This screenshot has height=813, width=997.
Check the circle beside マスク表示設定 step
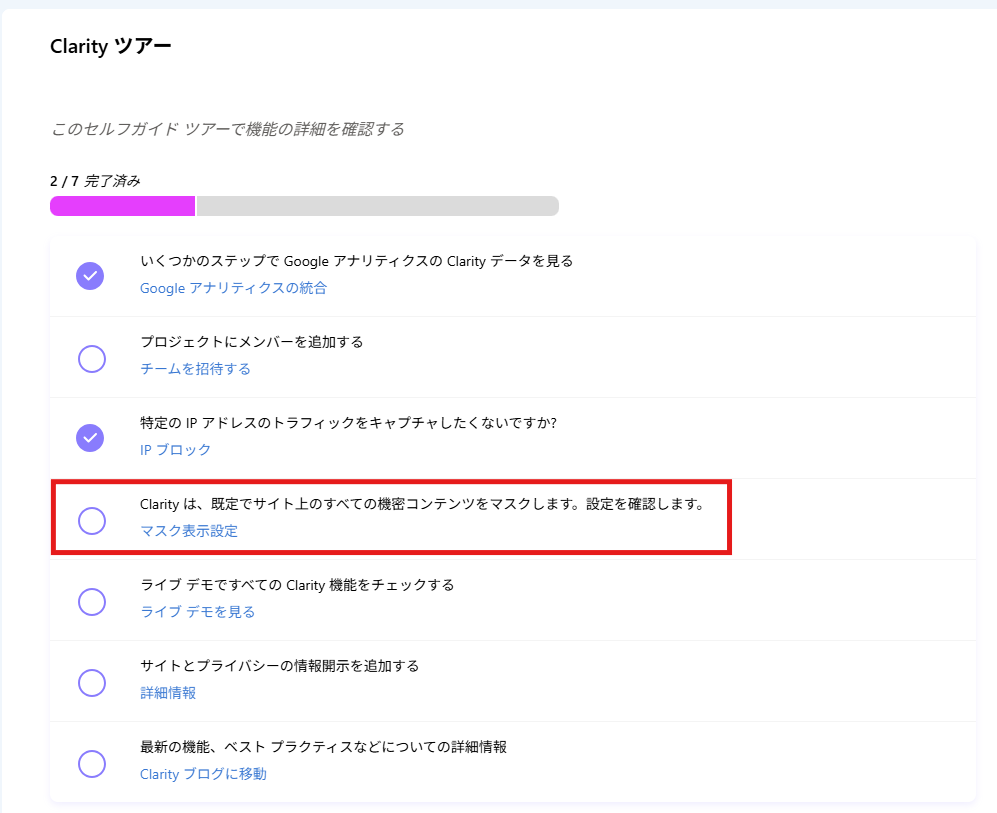92,521
